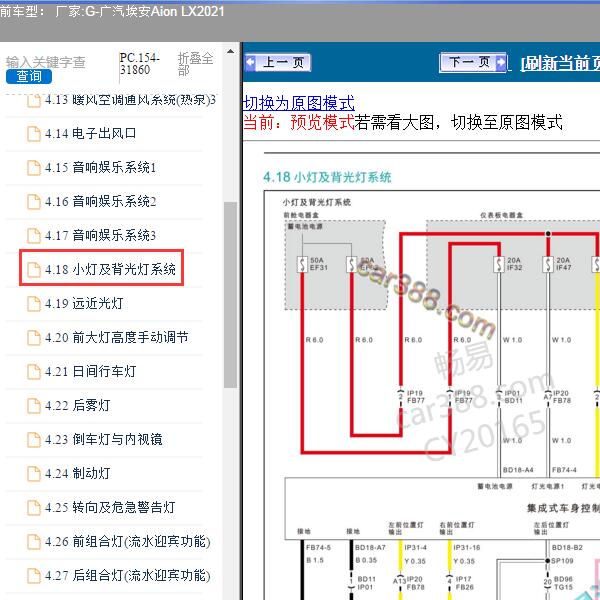Click document icon beside 4.25 转向及危急警告灯

pyautogui.click(x=34, y=508)
